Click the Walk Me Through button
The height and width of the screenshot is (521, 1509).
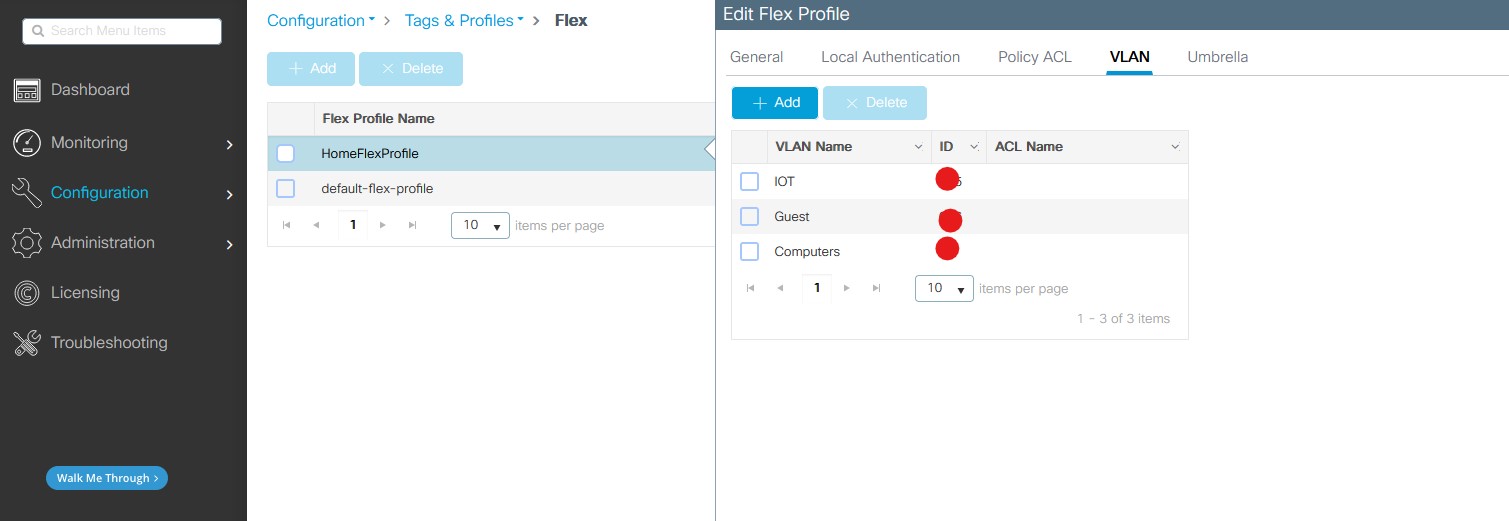point(107,478)
